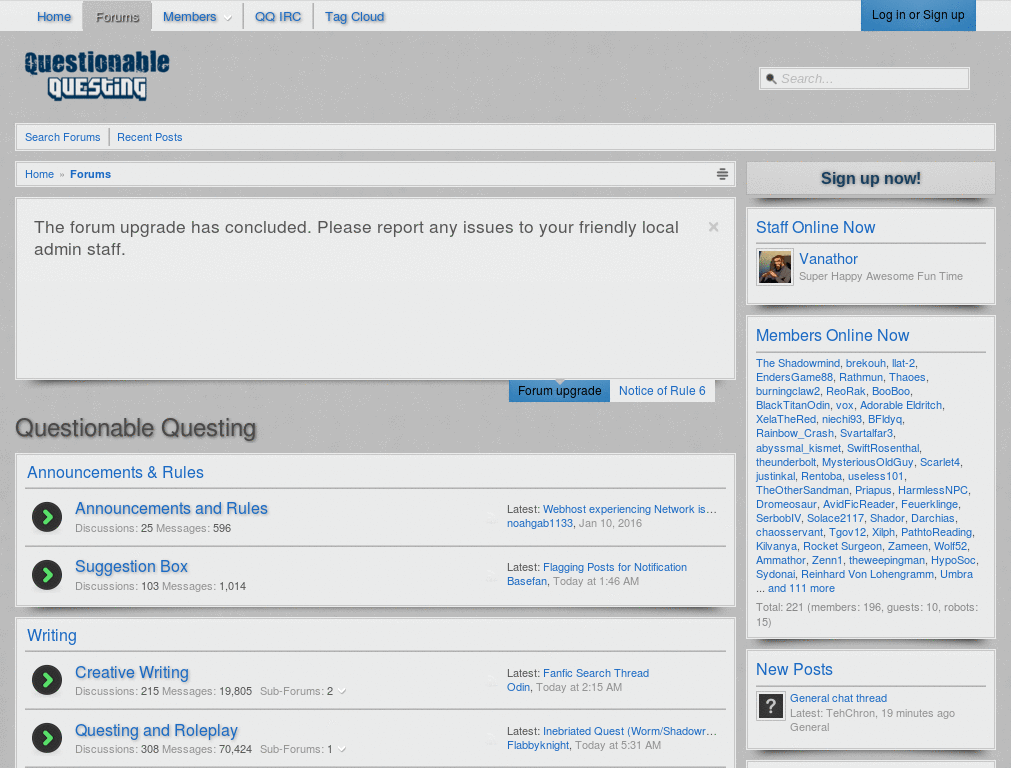
Task: Go to the Home tab
Action: pyautogui.click(x=54, y=17)
